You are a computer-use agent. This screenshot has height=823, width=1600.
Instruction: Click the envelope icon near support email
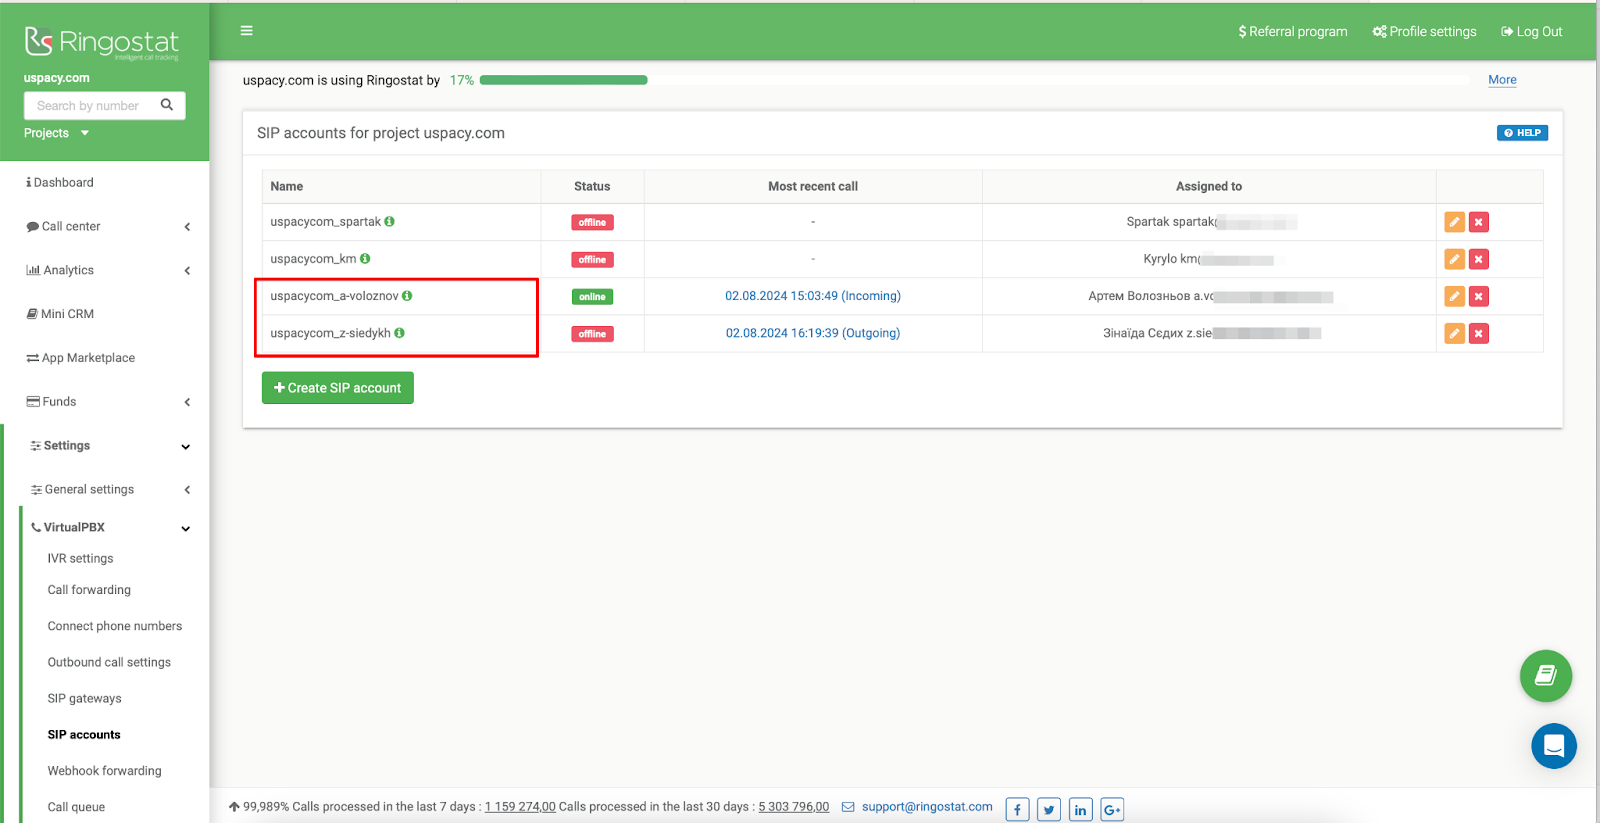click(x=848, y=807)
